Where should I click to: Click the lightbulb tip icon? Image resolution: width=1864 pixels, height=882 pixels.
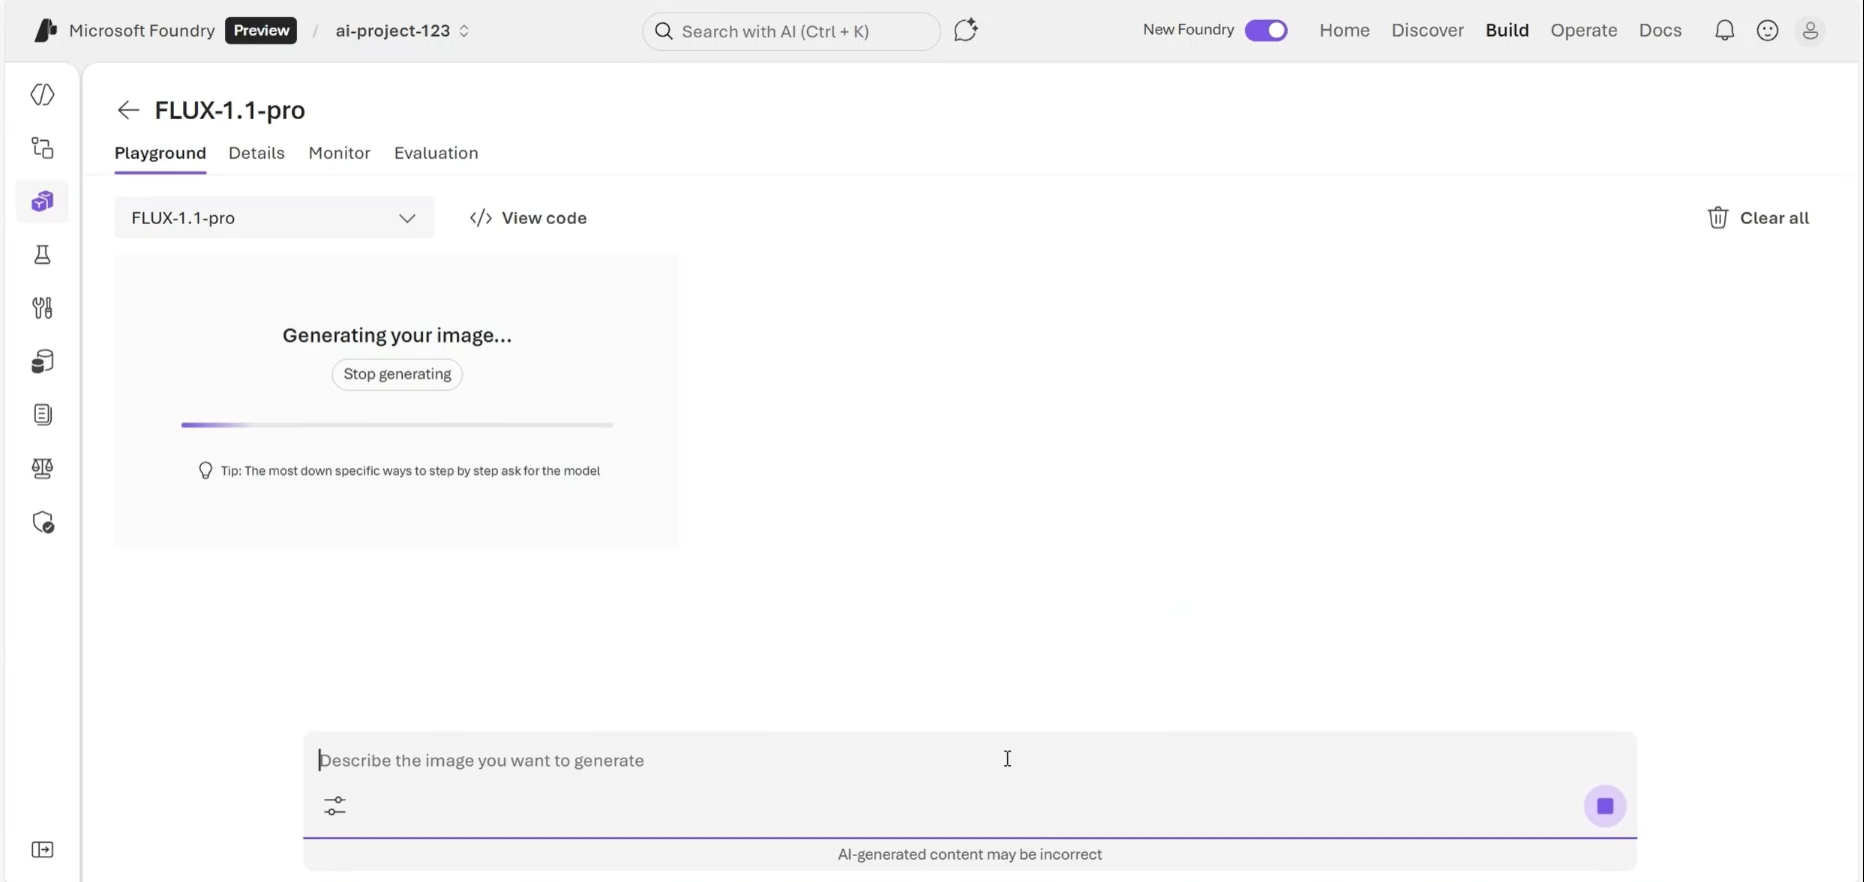[x=206, y=471]
